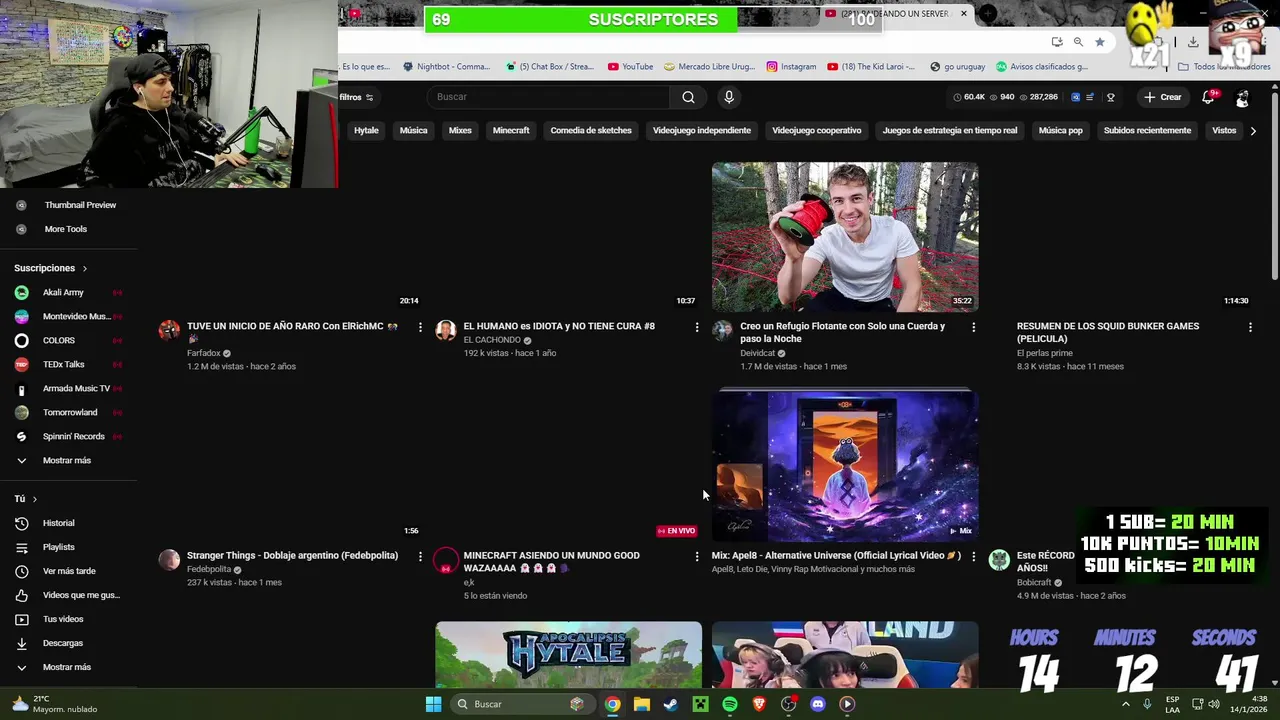Viewport: 1280px width, 720px height.
Task: Open three-dot menu for MINECRAFT ASIENDO UN MUNDO video
Action: (697, 556)
